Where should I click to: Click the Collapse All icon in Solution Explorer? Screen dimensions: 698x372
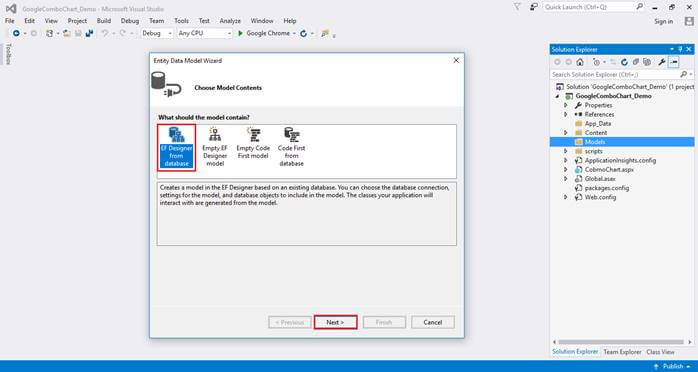[636, 62]
